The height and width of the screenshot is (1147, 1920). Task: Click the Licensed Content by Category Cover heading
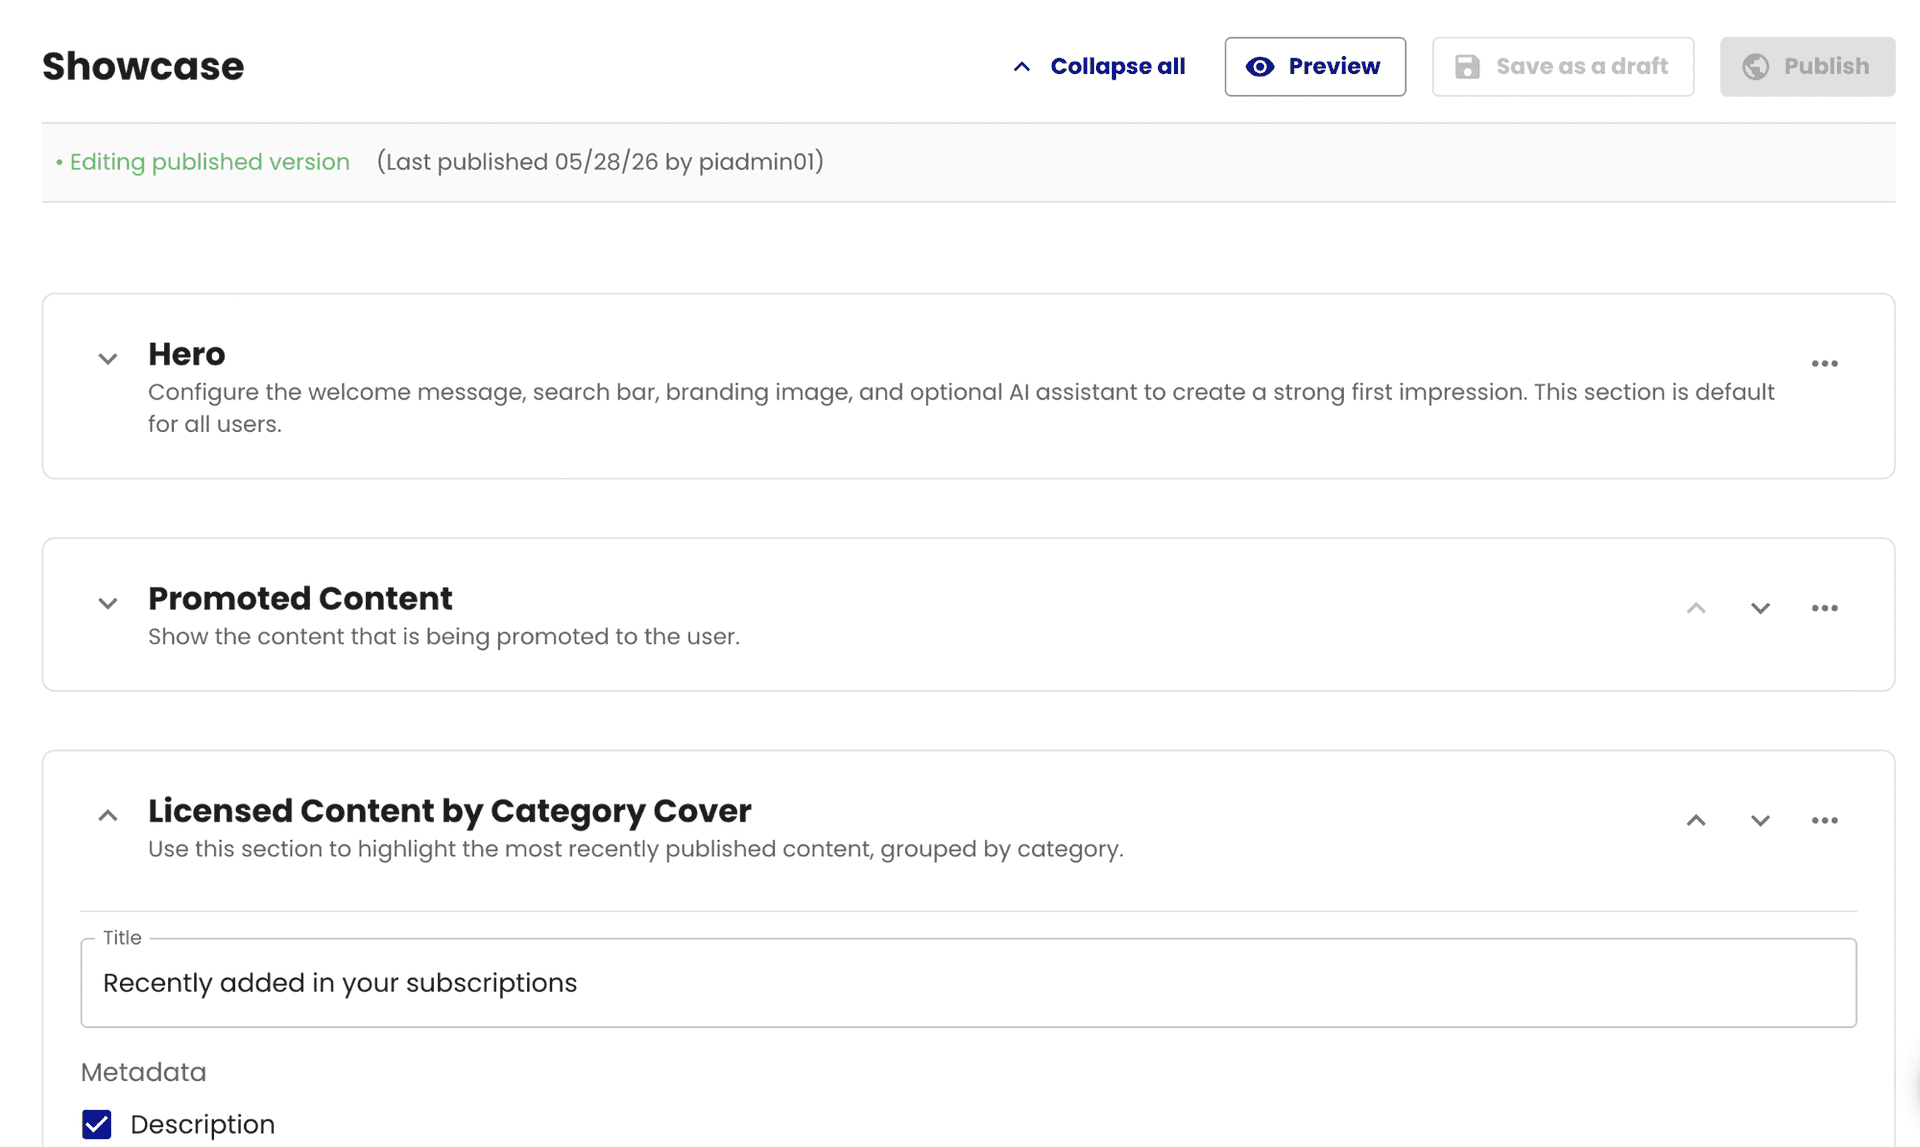(x=450, y=810)
